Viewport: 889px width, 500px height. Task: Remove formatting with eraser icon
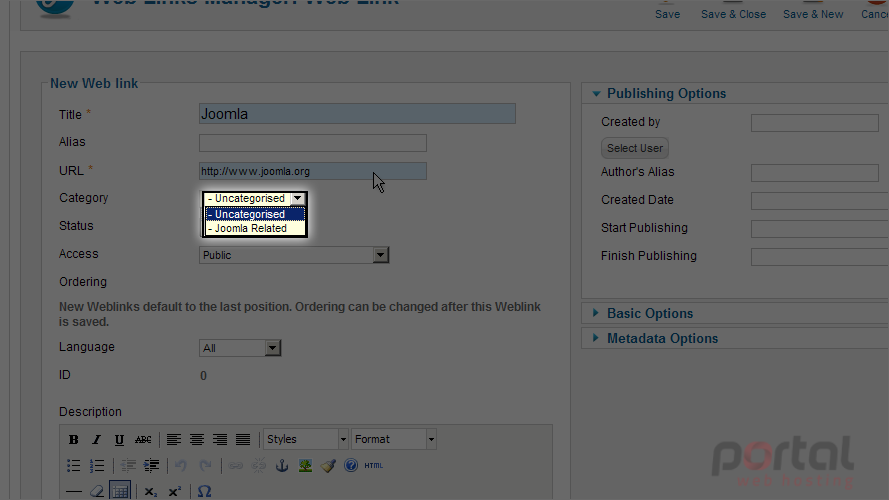(96, 491)
